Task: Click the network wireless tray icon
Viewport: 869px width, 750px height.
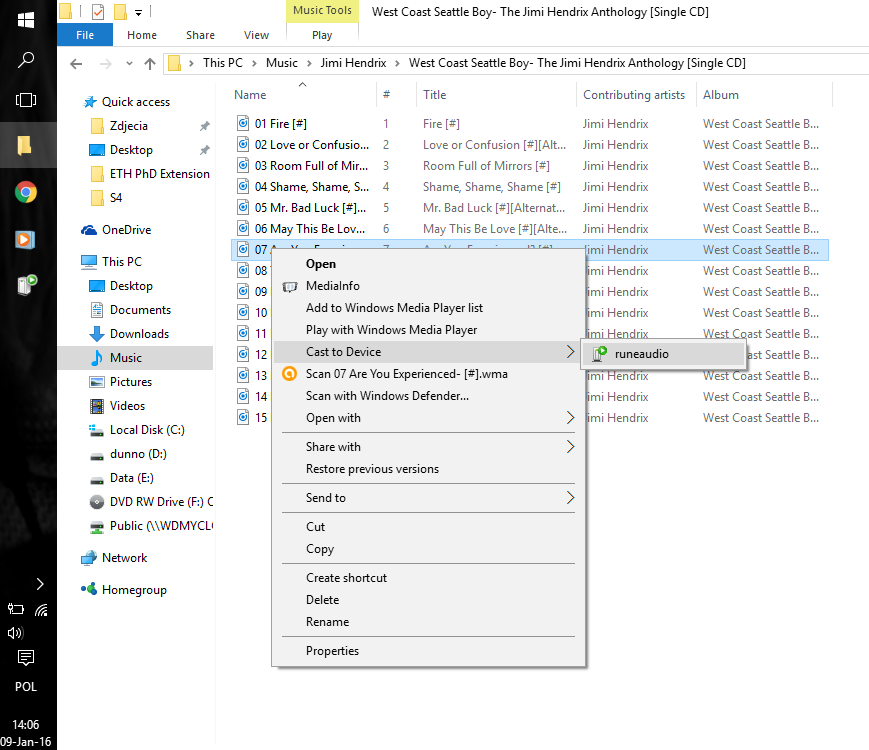Action: tap(41, 610)
